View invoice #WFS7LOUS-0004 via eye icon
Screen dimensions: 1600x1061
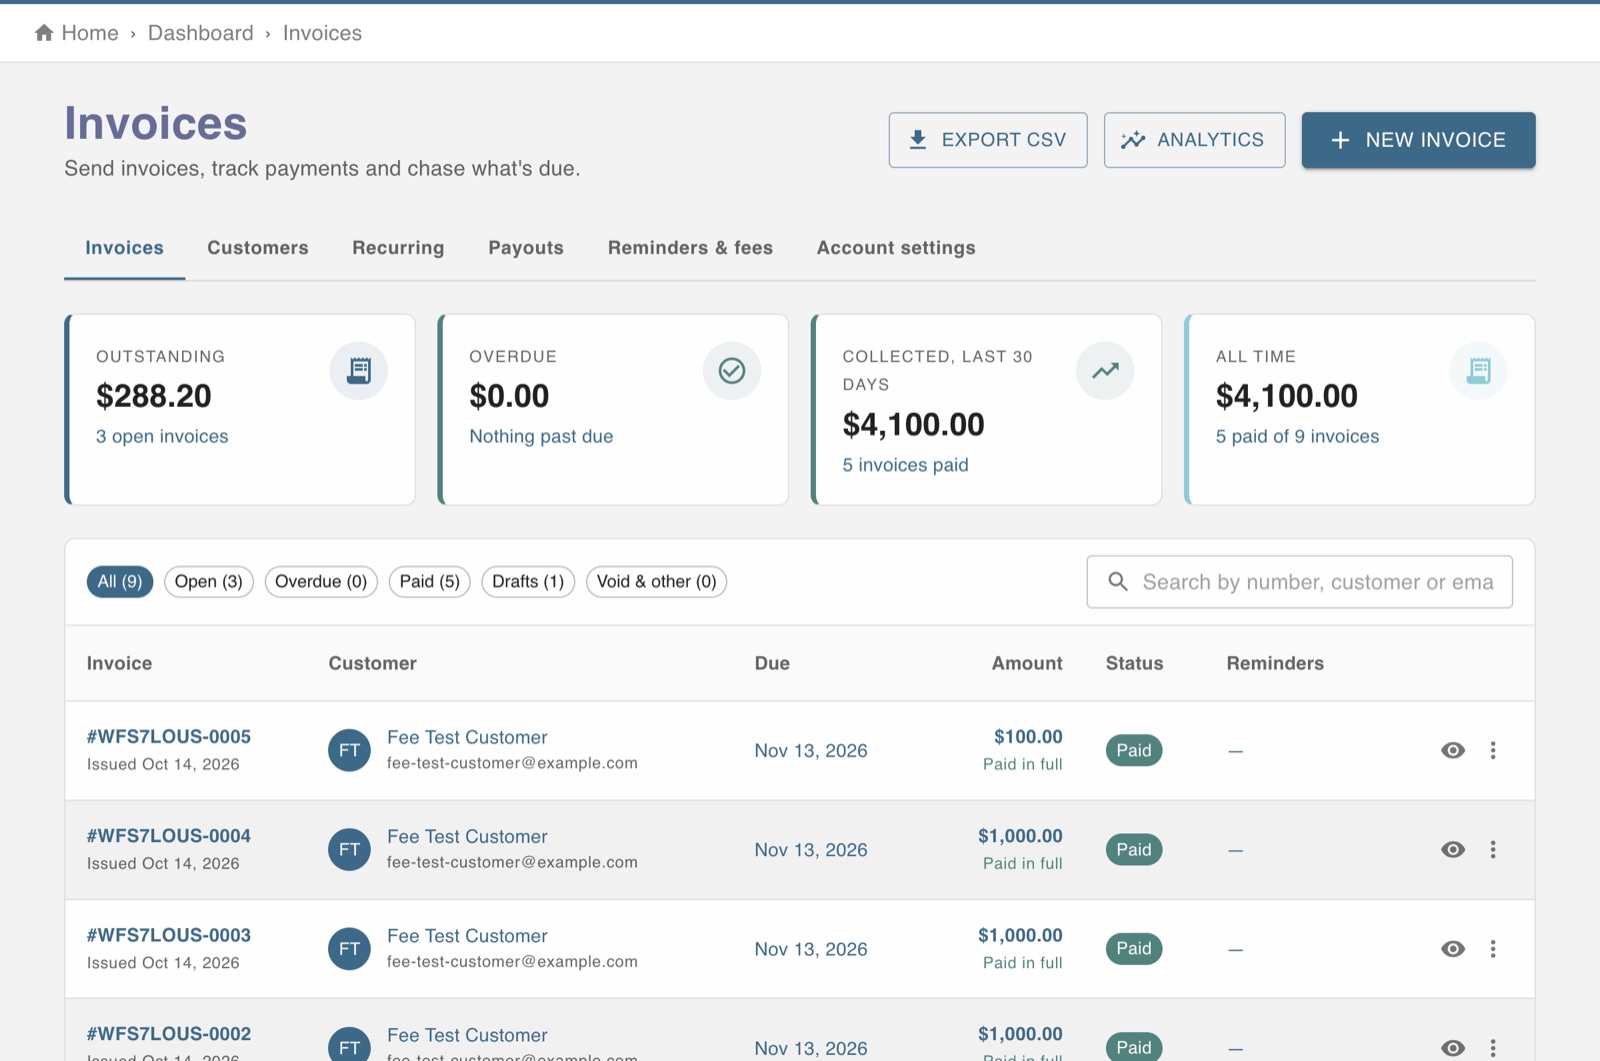[x=1453, y=849]
